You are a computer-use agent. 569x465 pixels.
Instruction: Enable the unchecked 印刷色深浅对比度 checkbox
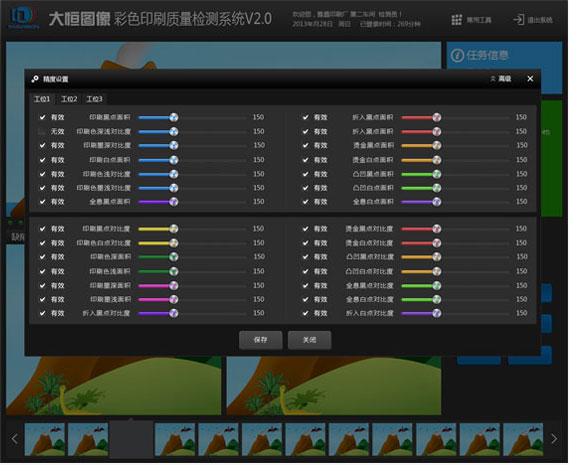[x=42, y=131]
